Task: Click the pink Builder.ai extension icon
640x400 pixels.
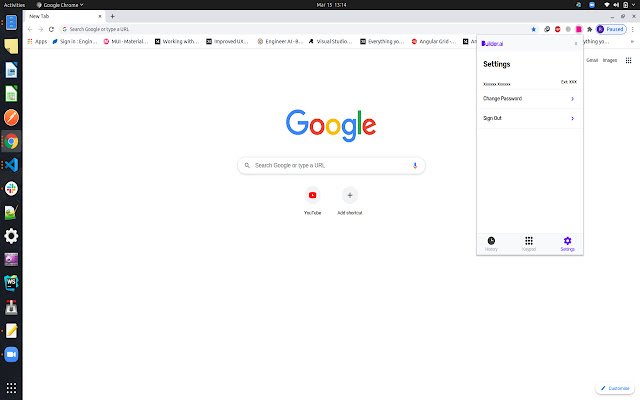Action: click(x=578, y=29)
